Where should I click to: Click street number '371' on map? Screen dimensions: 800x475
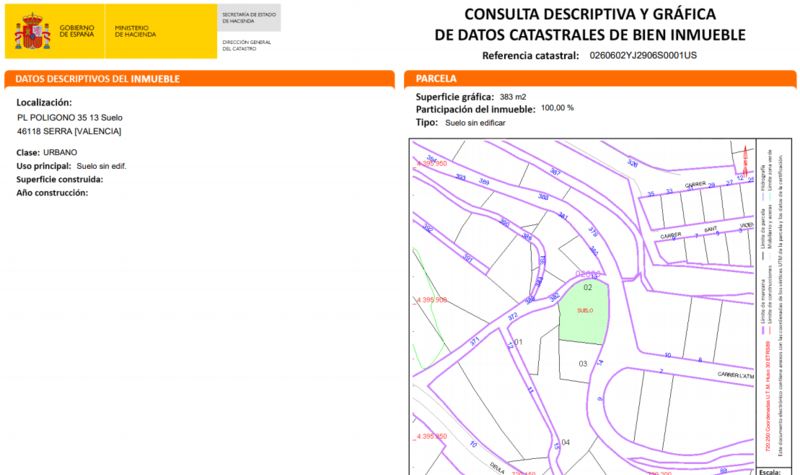(x=474, y=341)
